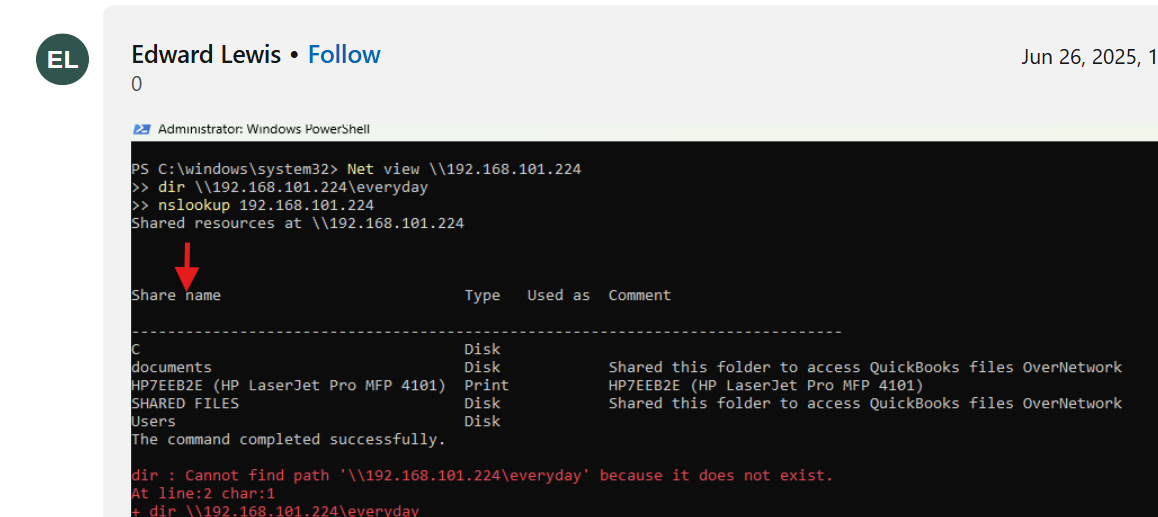Select the documents share name
The width and height of the screenshot is (1158, 517).
(x=171, y=367)
